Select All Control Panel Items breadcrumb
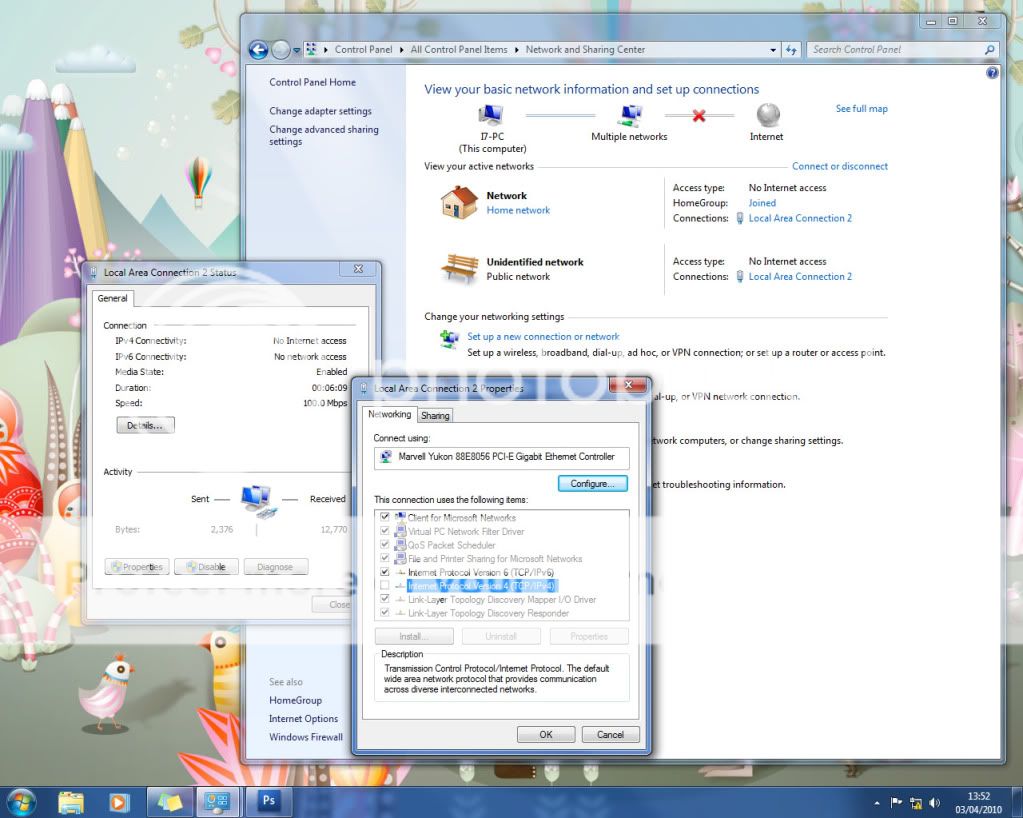Viewport: 1023px width, 818px height. coord(459,50)
